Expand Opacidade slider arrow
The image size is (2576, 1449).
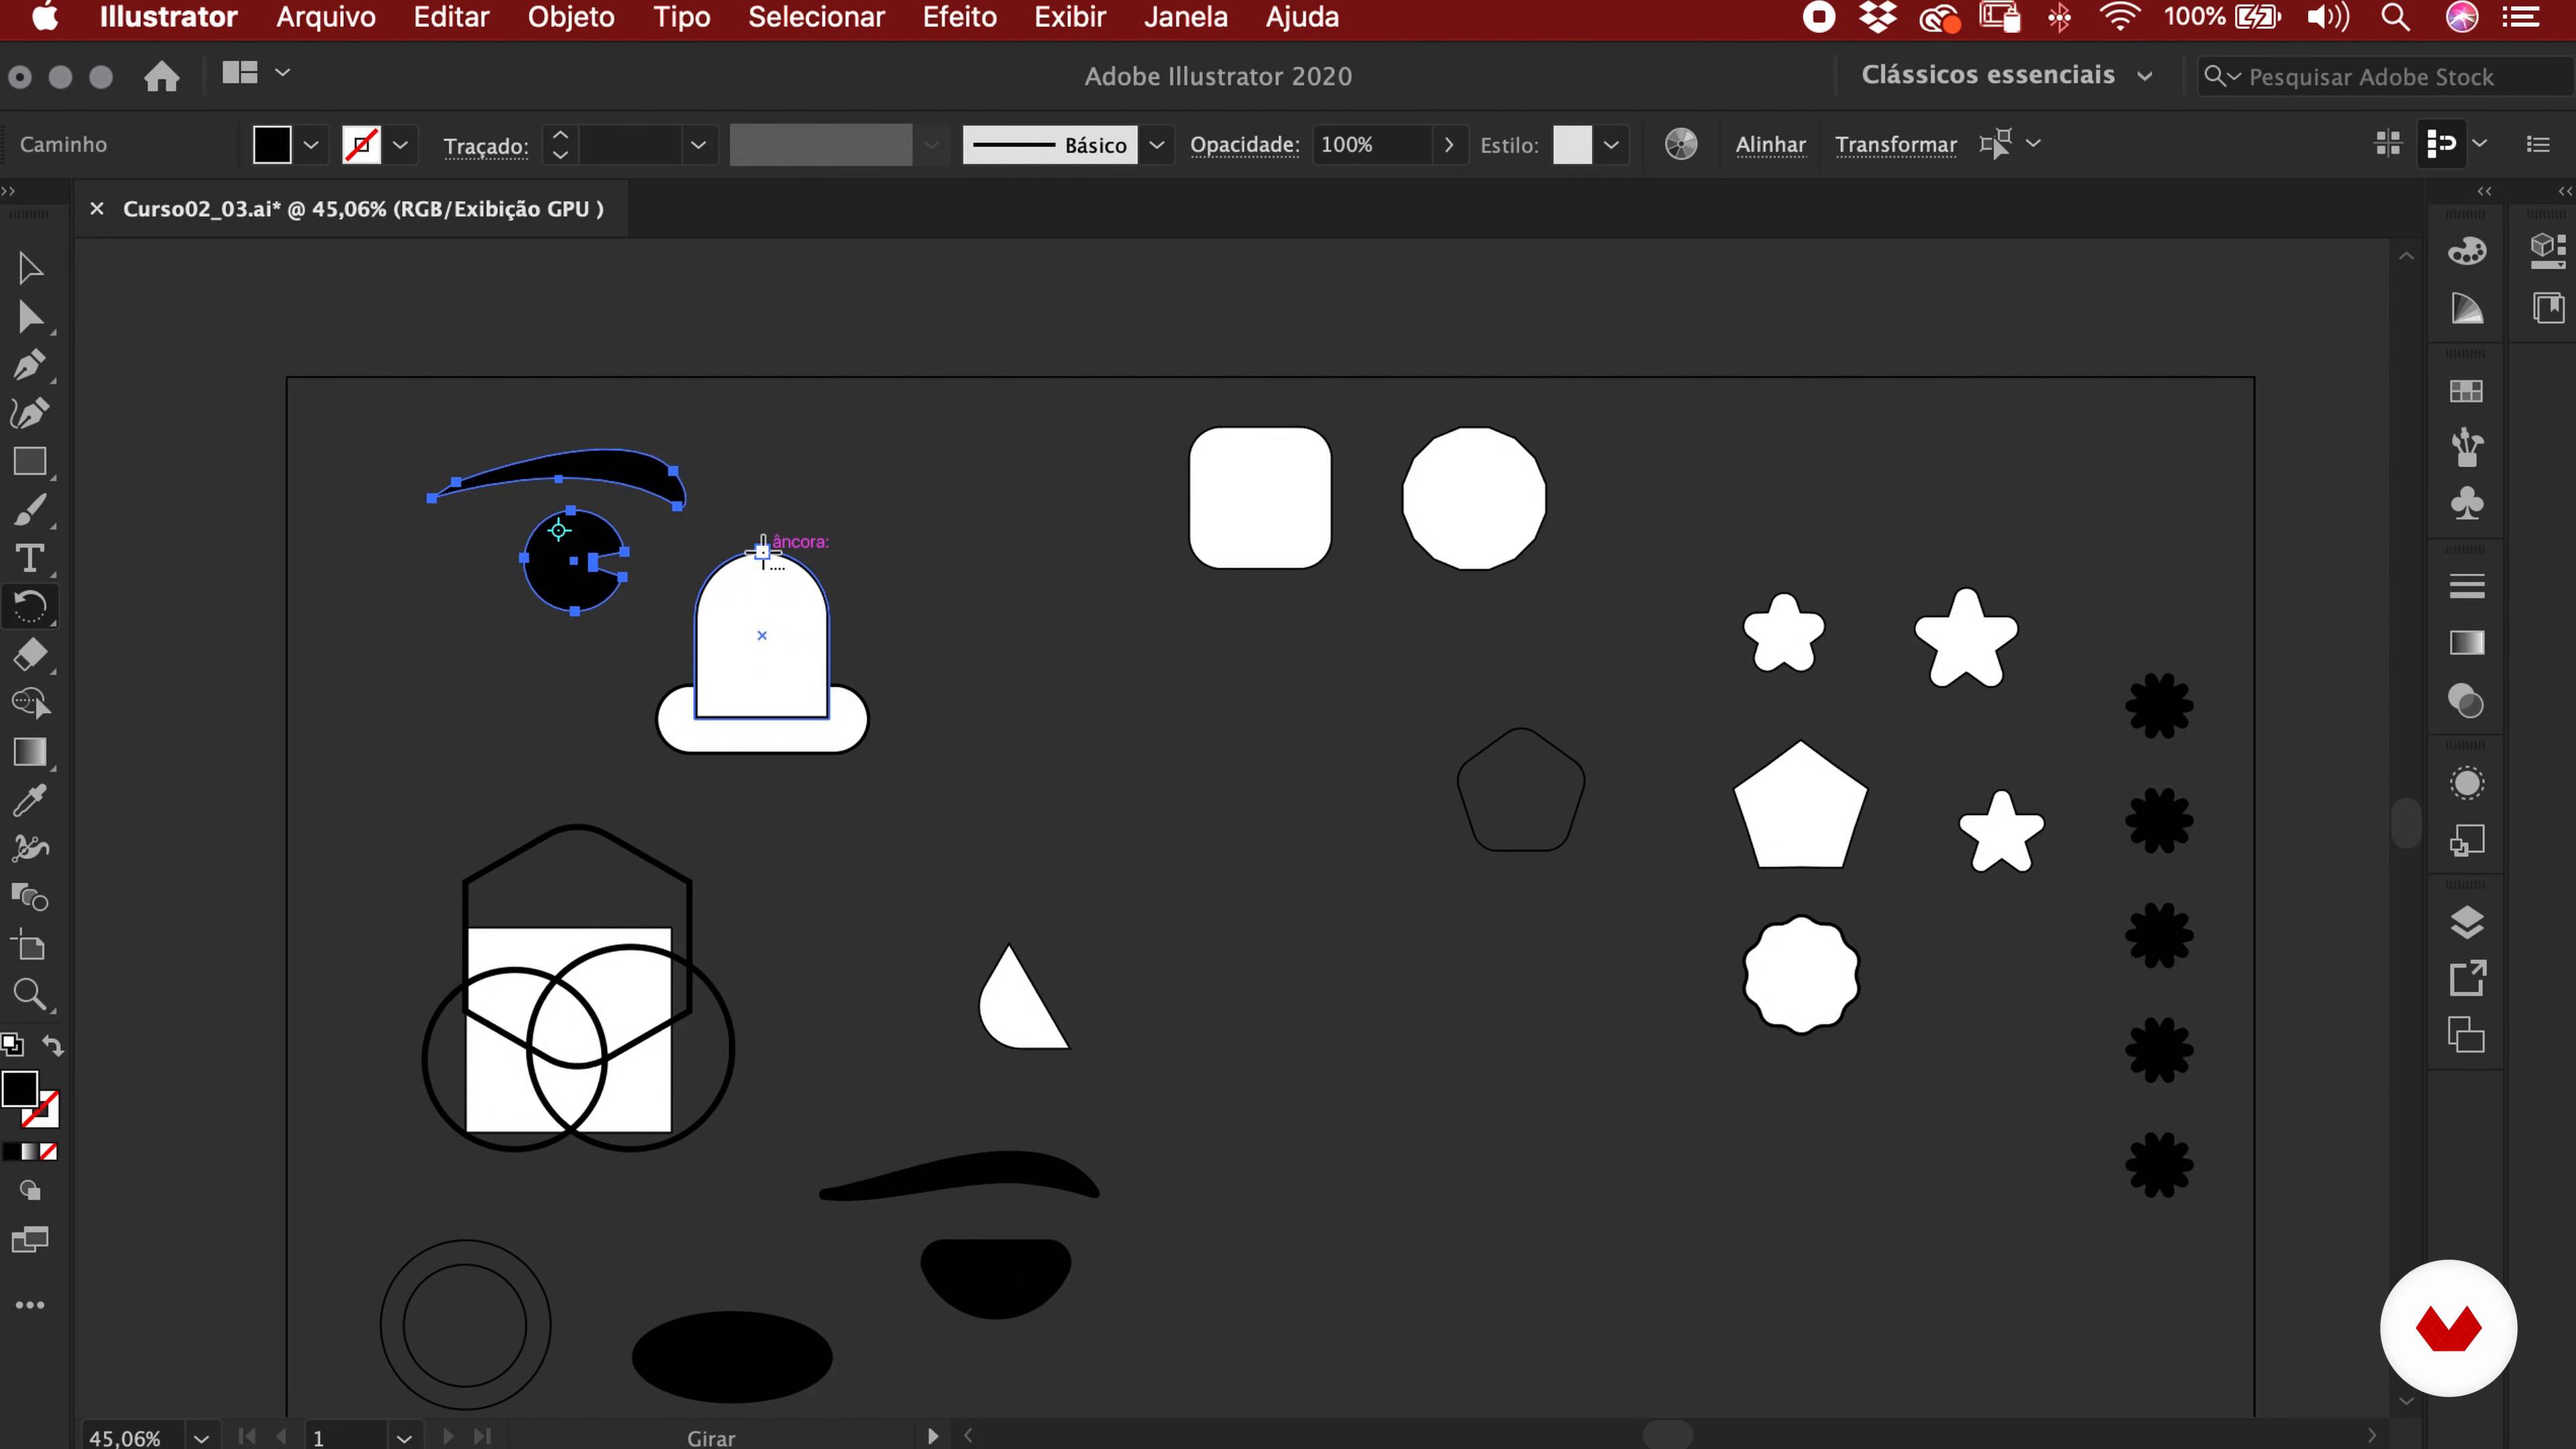point(1448,145)
